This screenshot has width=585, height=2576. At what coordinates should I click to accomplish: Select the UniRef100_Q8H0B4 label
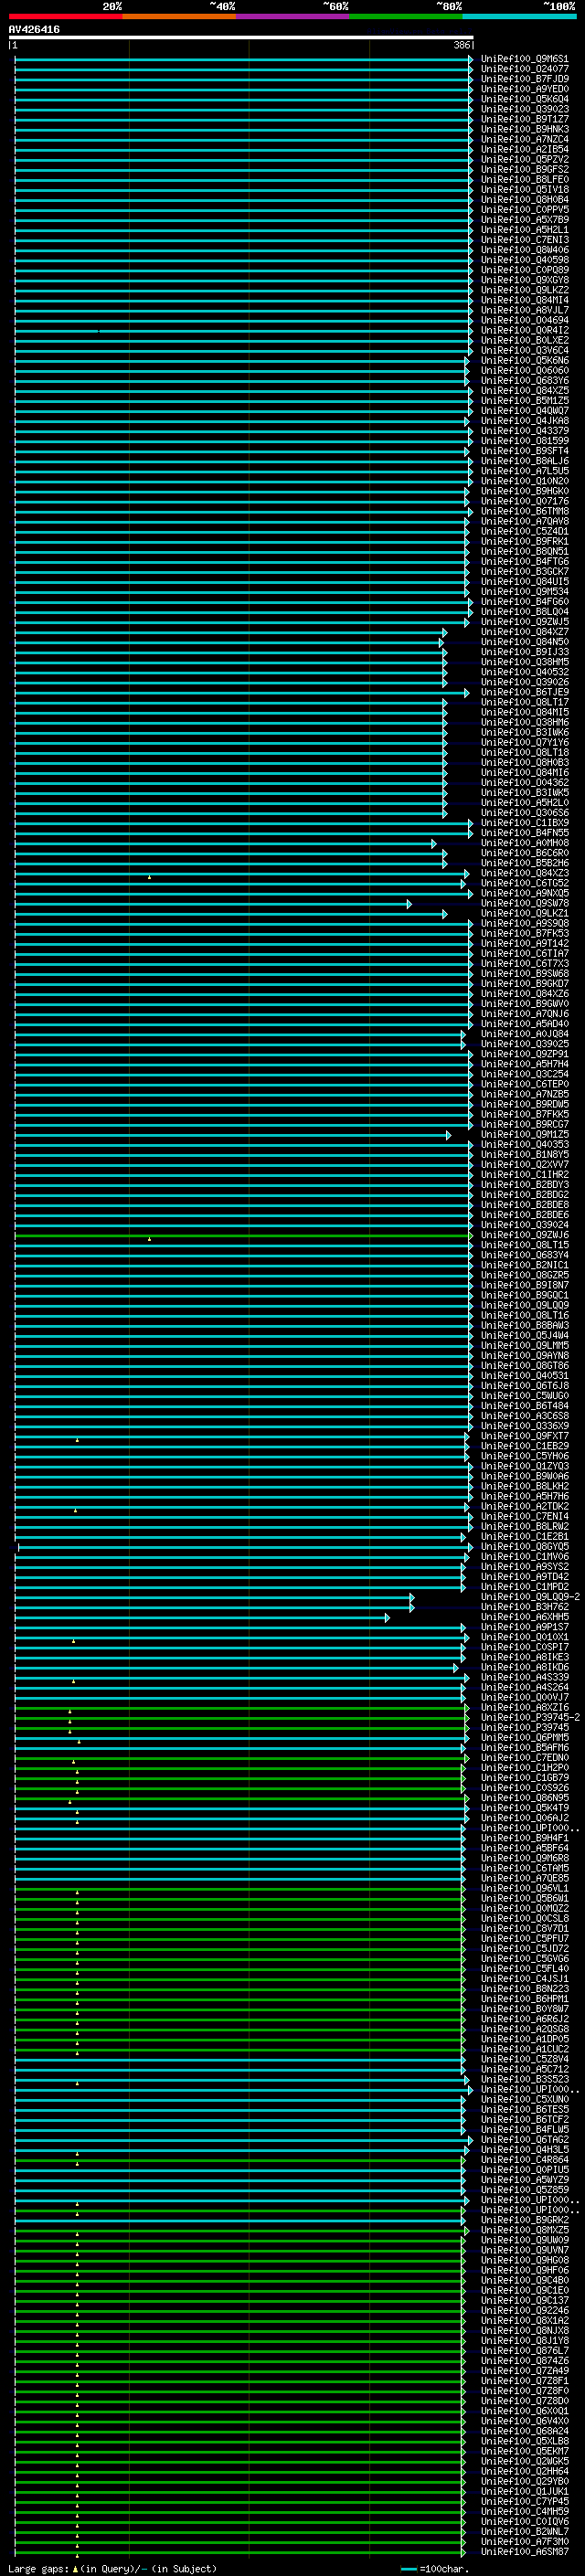coord(525,199)
